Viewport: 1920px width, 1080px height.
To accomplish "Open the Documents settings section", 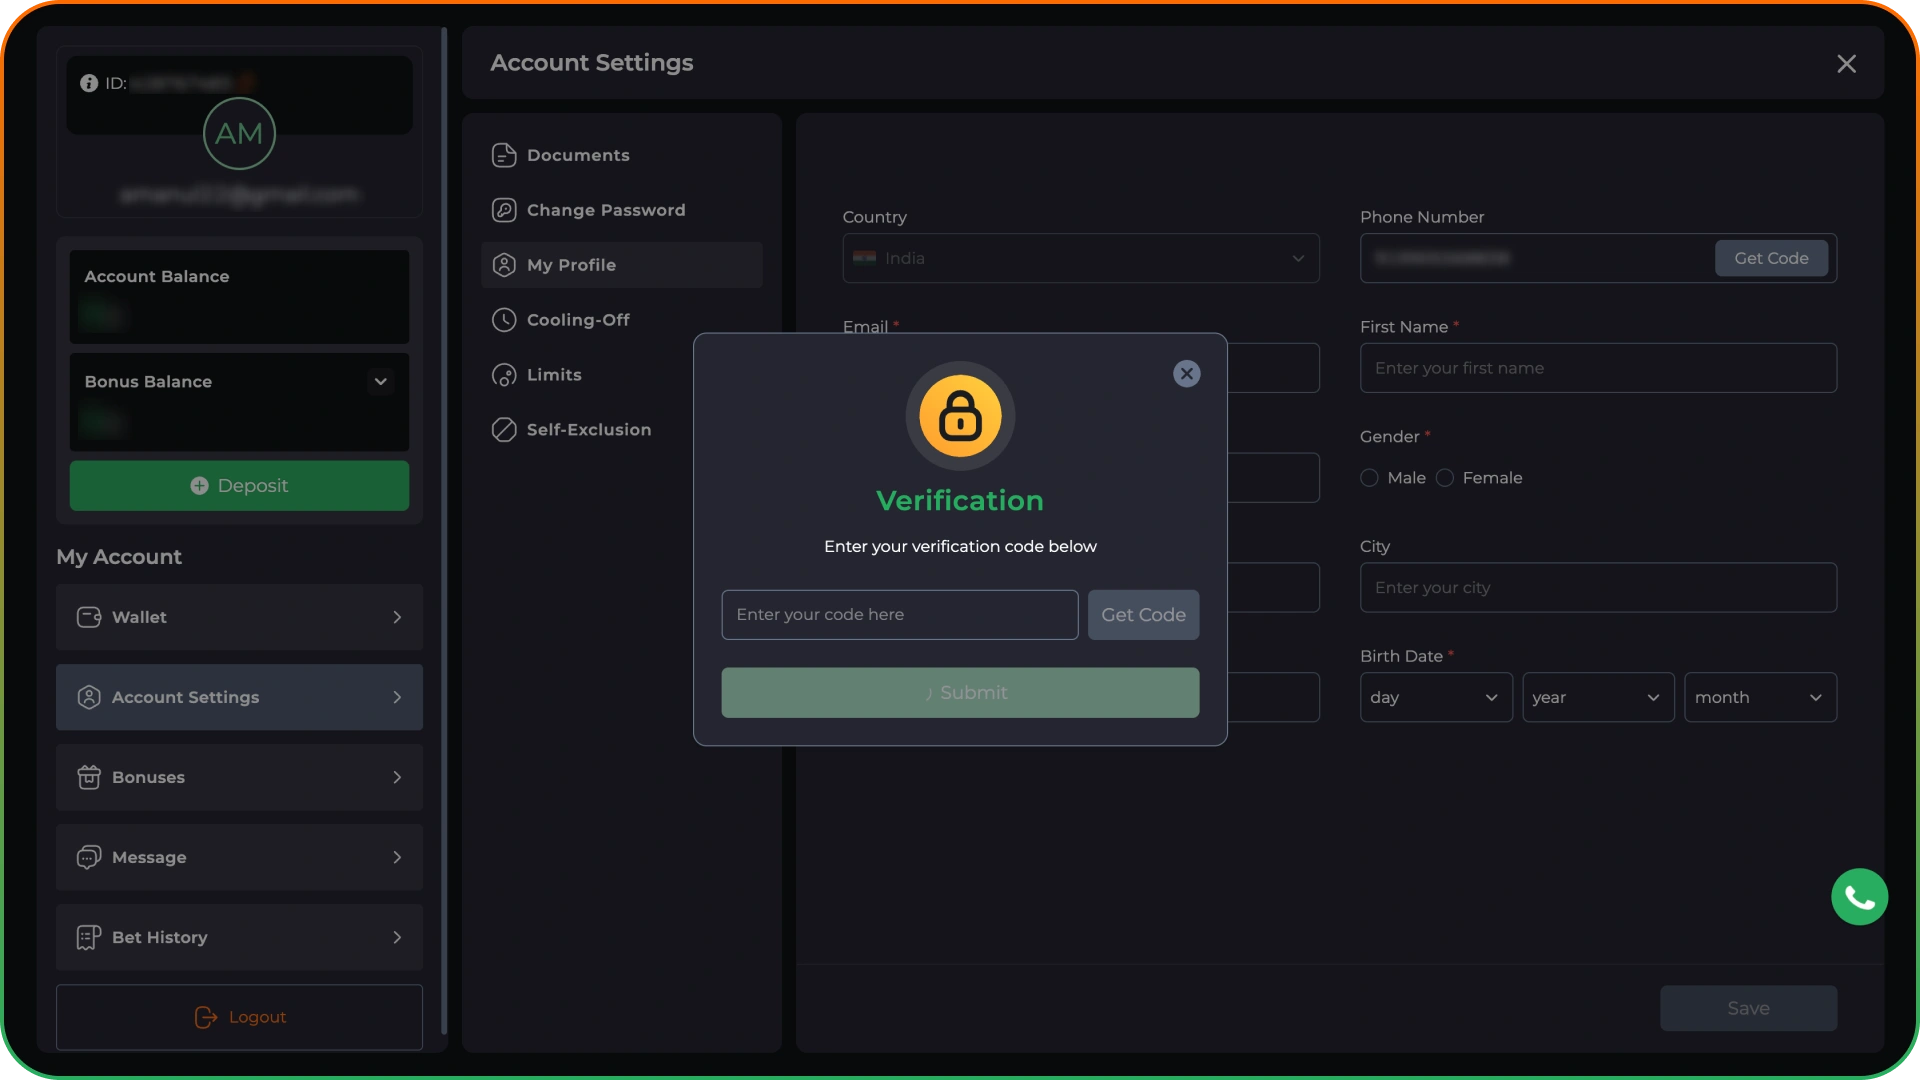I will (621, 155).
